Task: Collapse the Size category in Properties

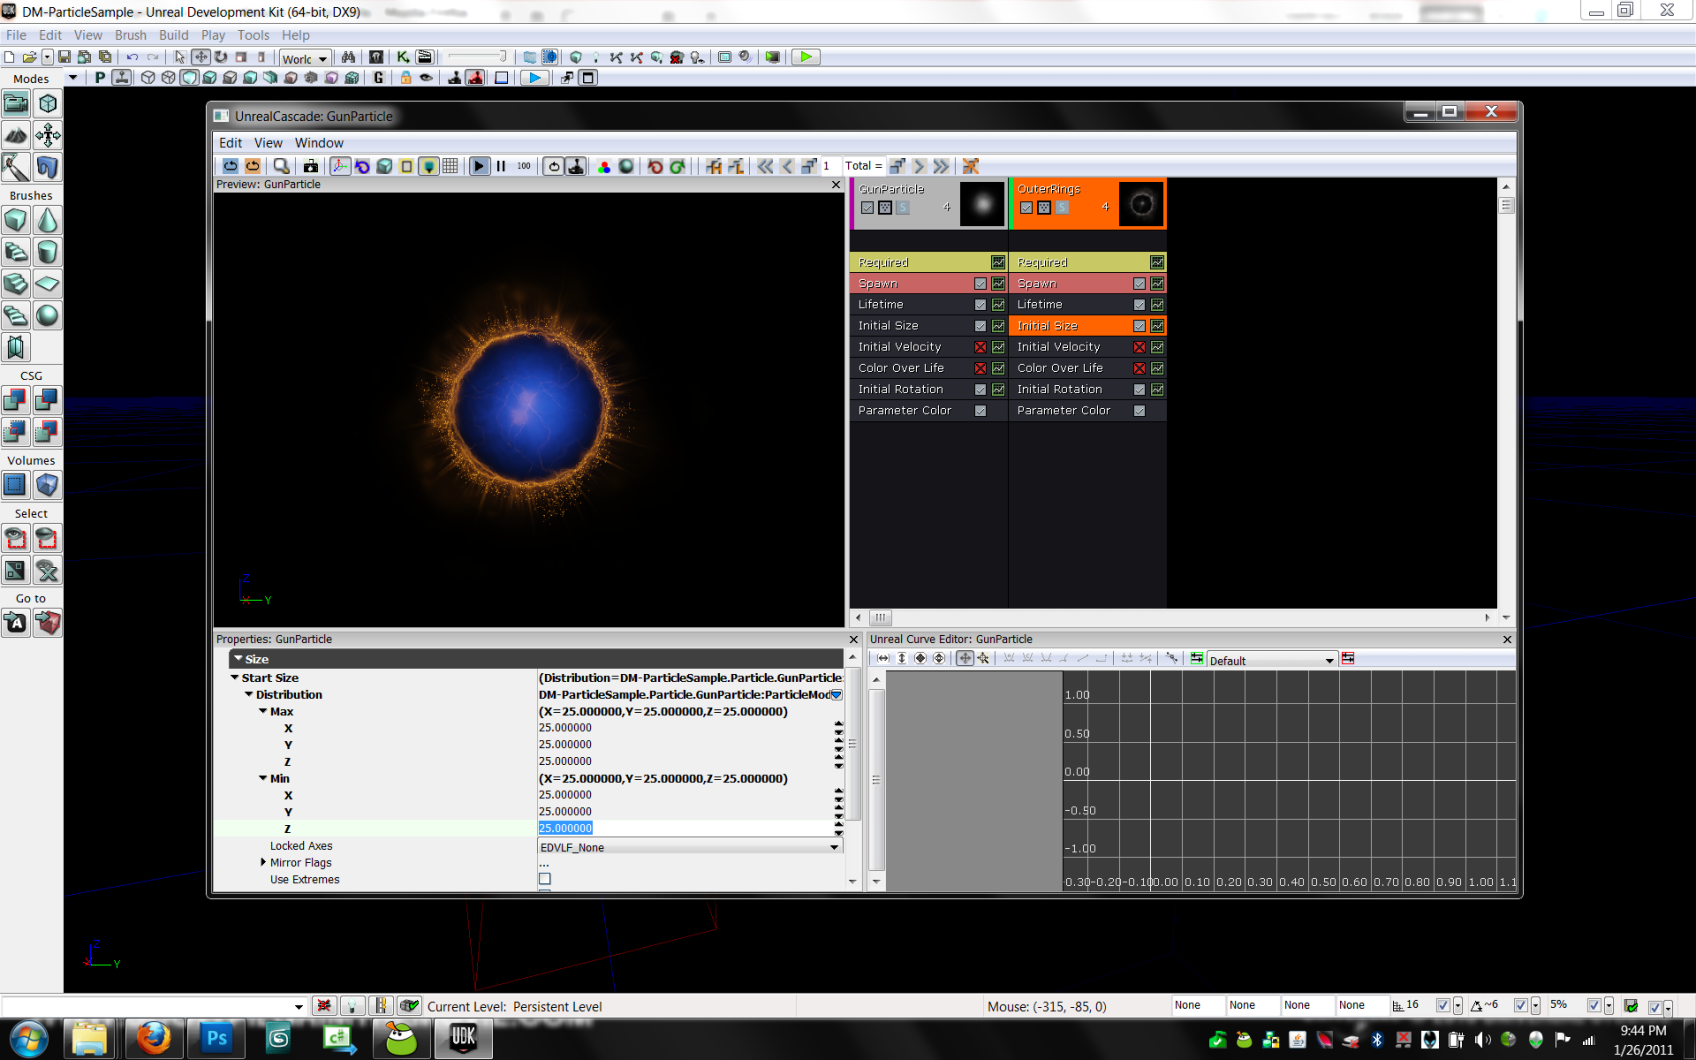Action: point(238,659)
